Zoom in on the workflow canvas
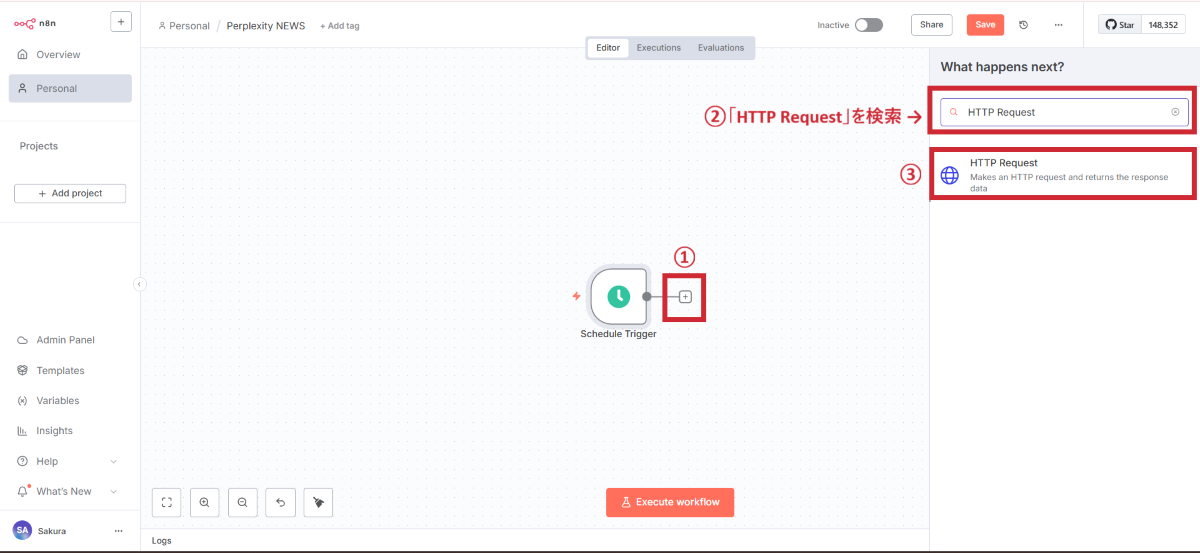1200x553 pixels. click(204, 503)
